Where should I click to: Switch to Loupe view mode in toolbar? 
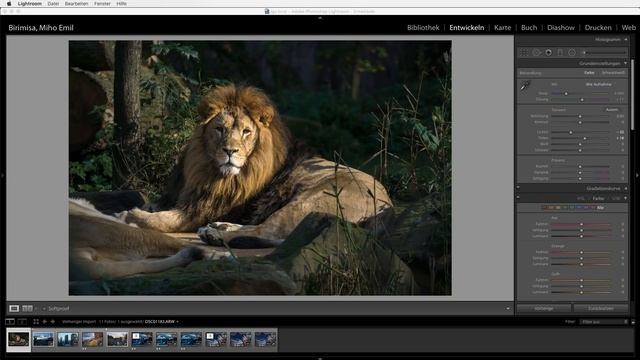tap(14, 308)
